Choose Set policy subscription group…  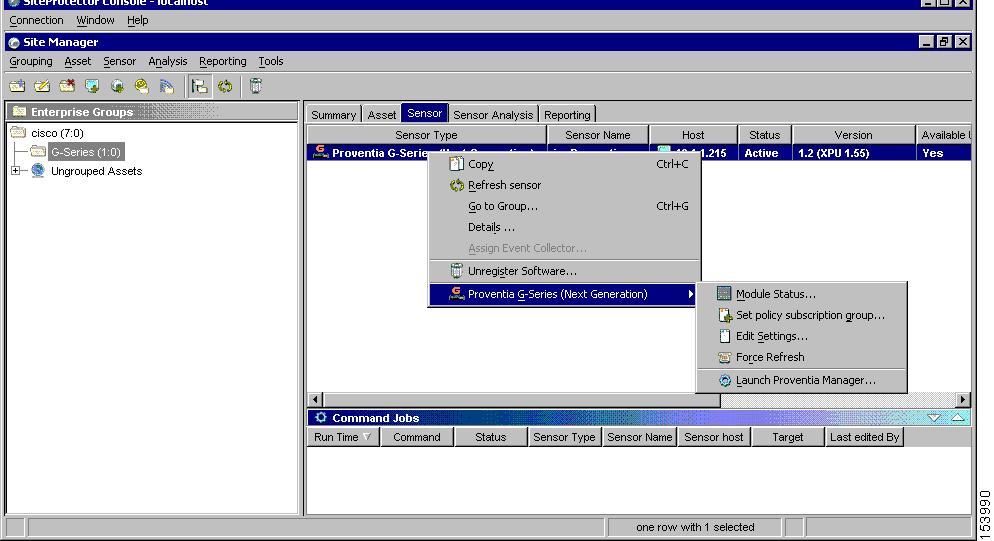(802, 315)
